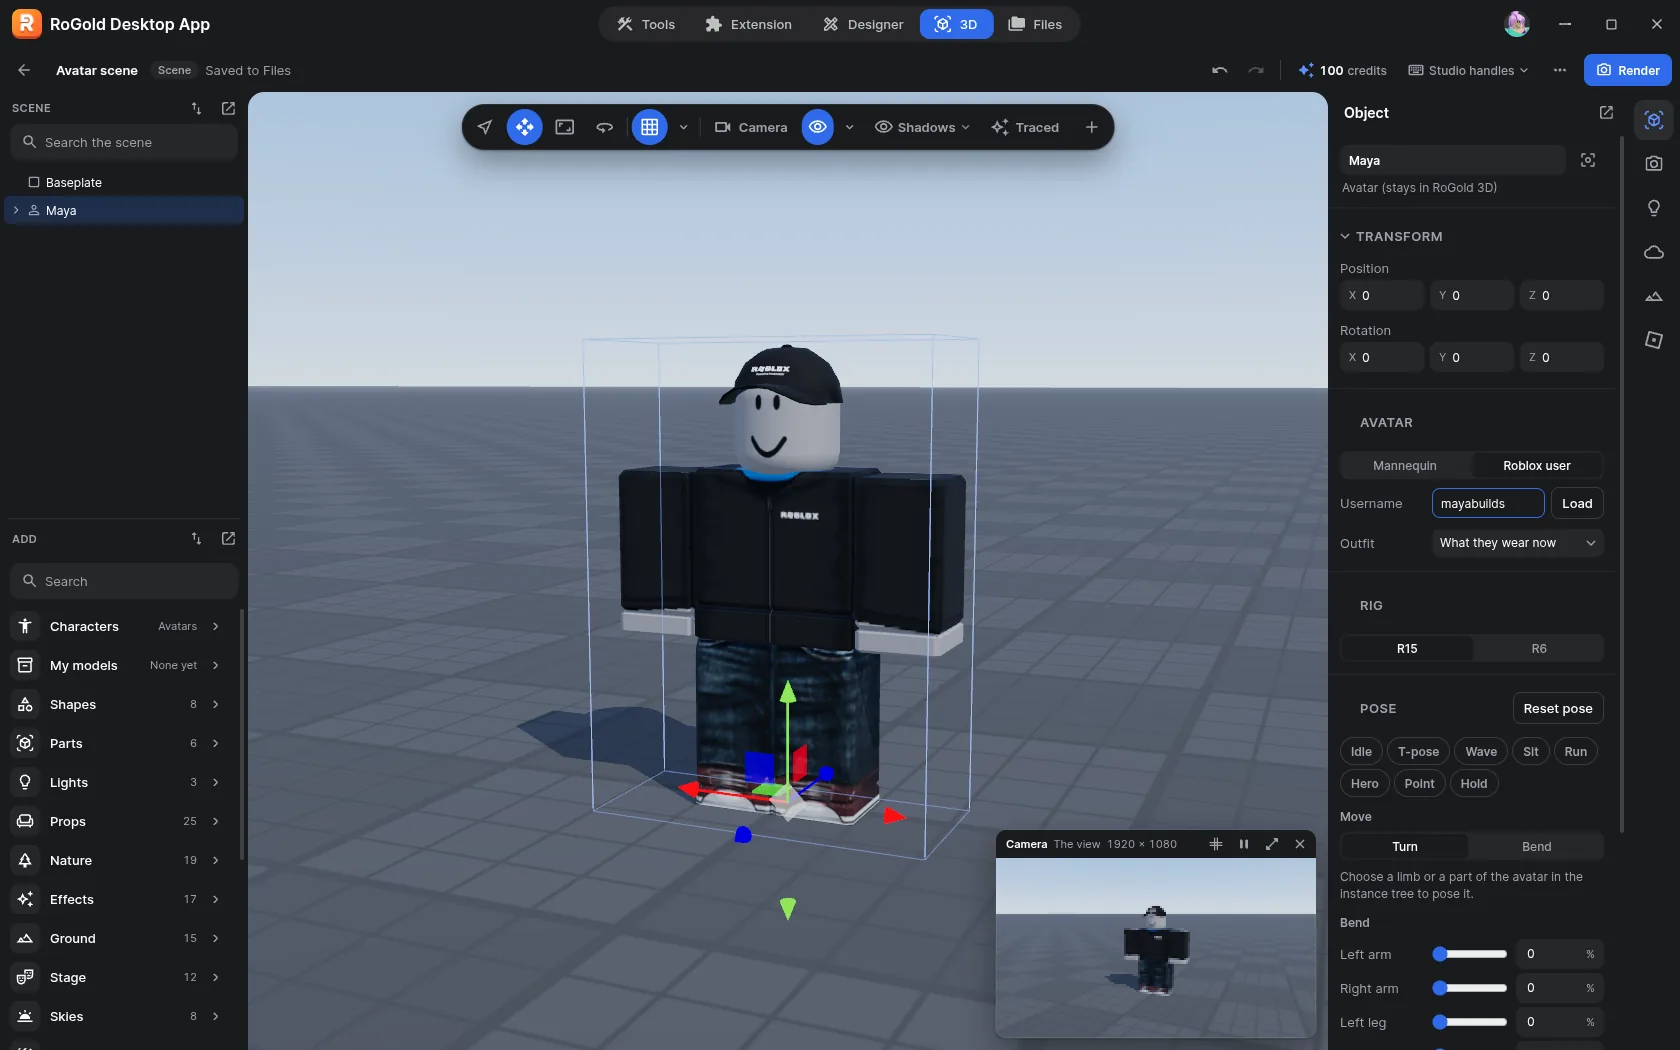Select the 3D tab
The height and width of the screenshot is (1050, 1680).
click(956, 24)
